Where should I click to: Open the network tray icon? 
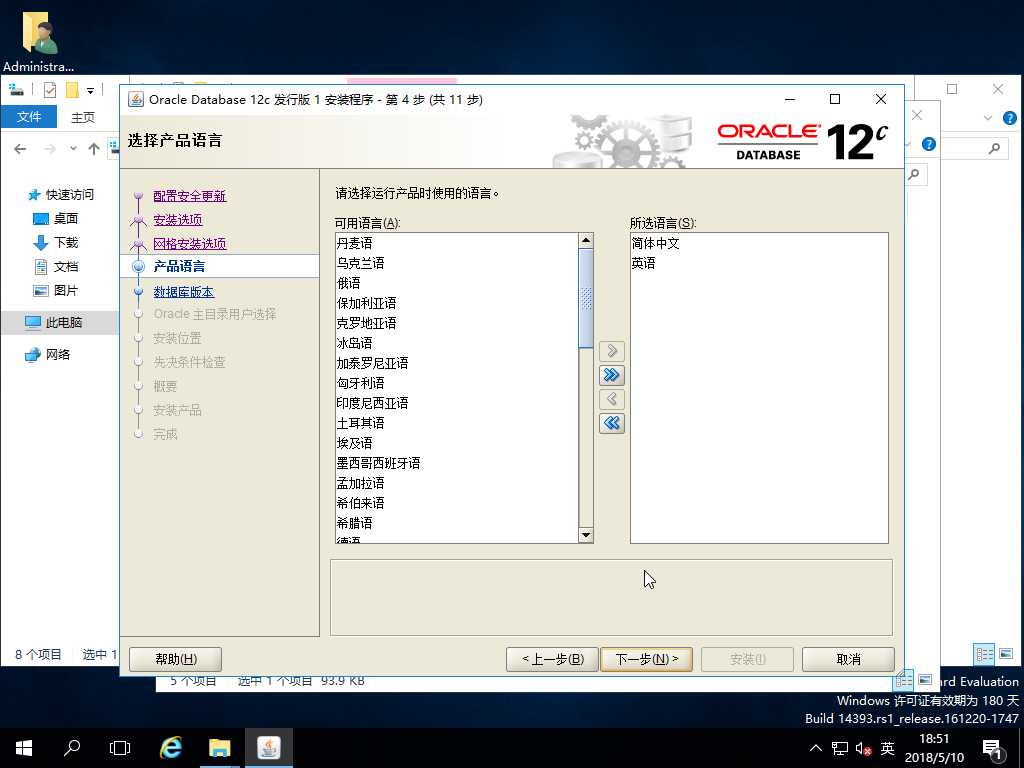click(840, 748)
